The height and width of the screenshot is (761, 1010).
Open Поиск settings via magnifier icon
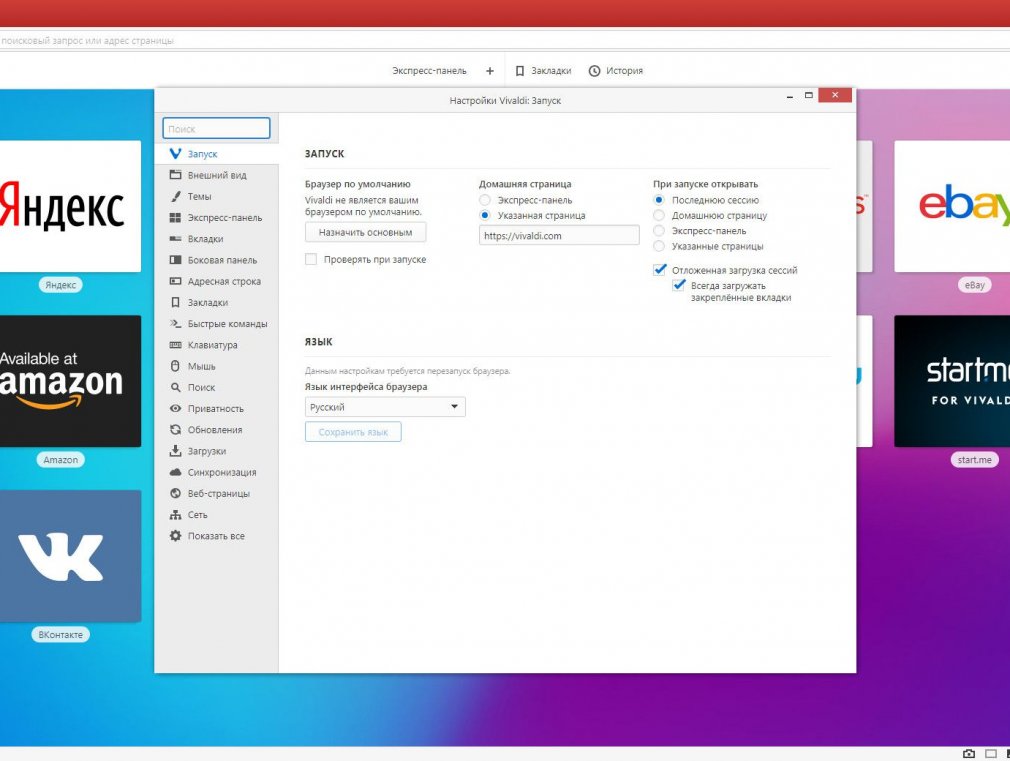tap(175, 387)
